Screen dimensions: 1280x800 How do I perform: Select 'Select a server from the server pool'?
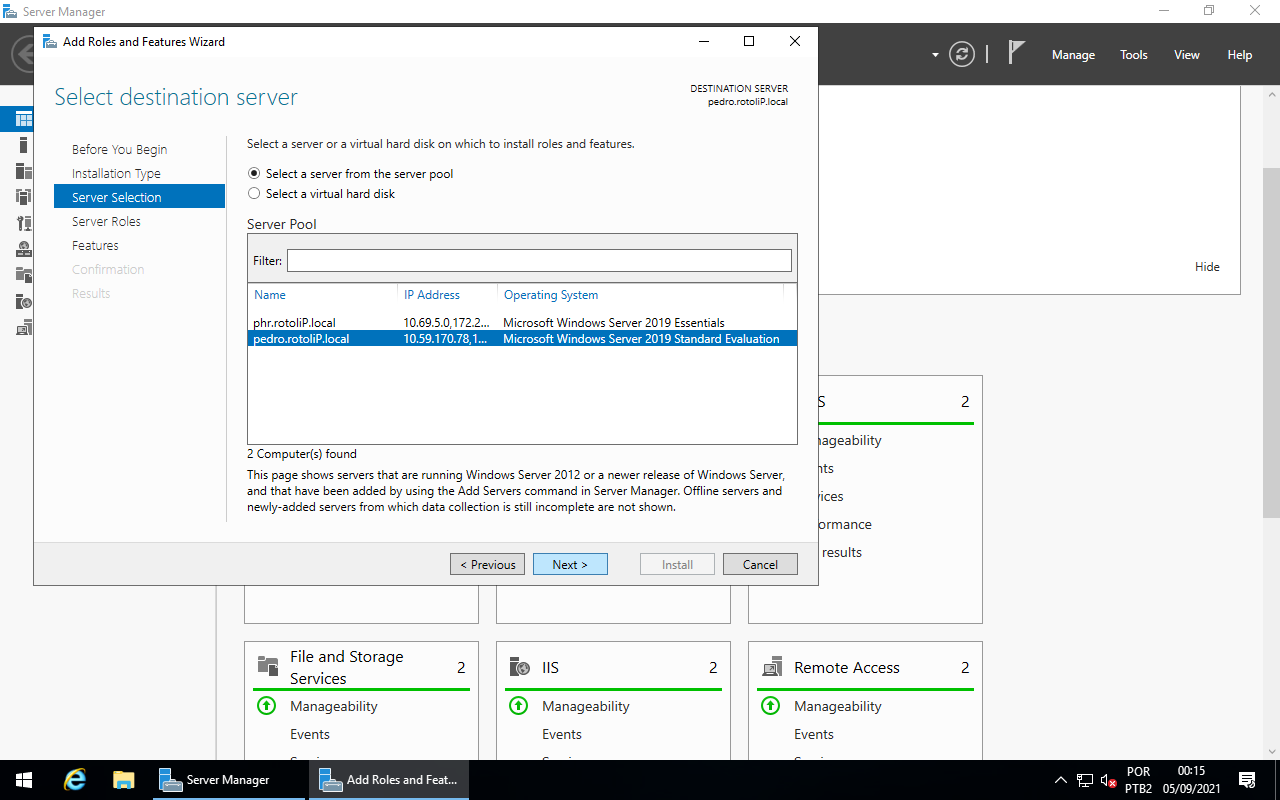pyautogui.click(x=254, y=174)
